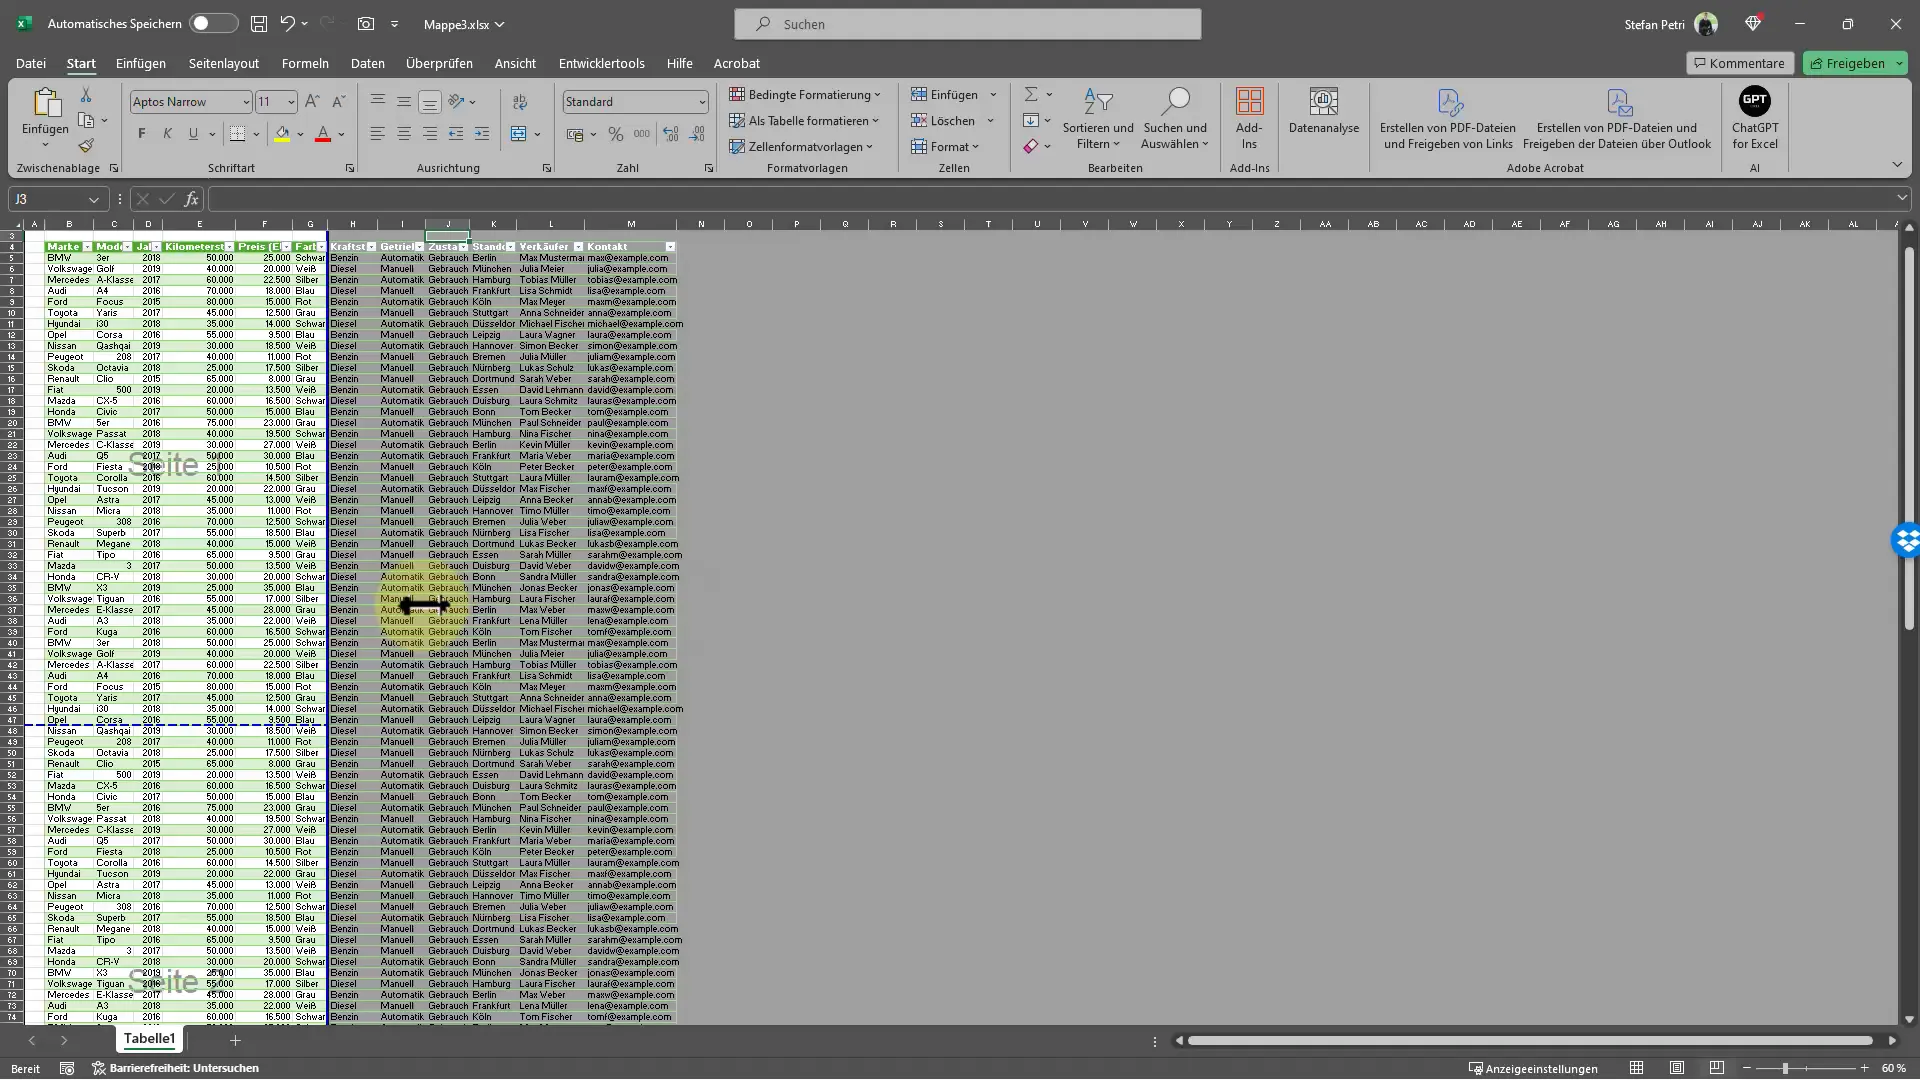Image resolution: width=1920 pixels, height=1080 pixels.
Task: Open Zellenformatvorlagen icon
Action: pos(807,146)
